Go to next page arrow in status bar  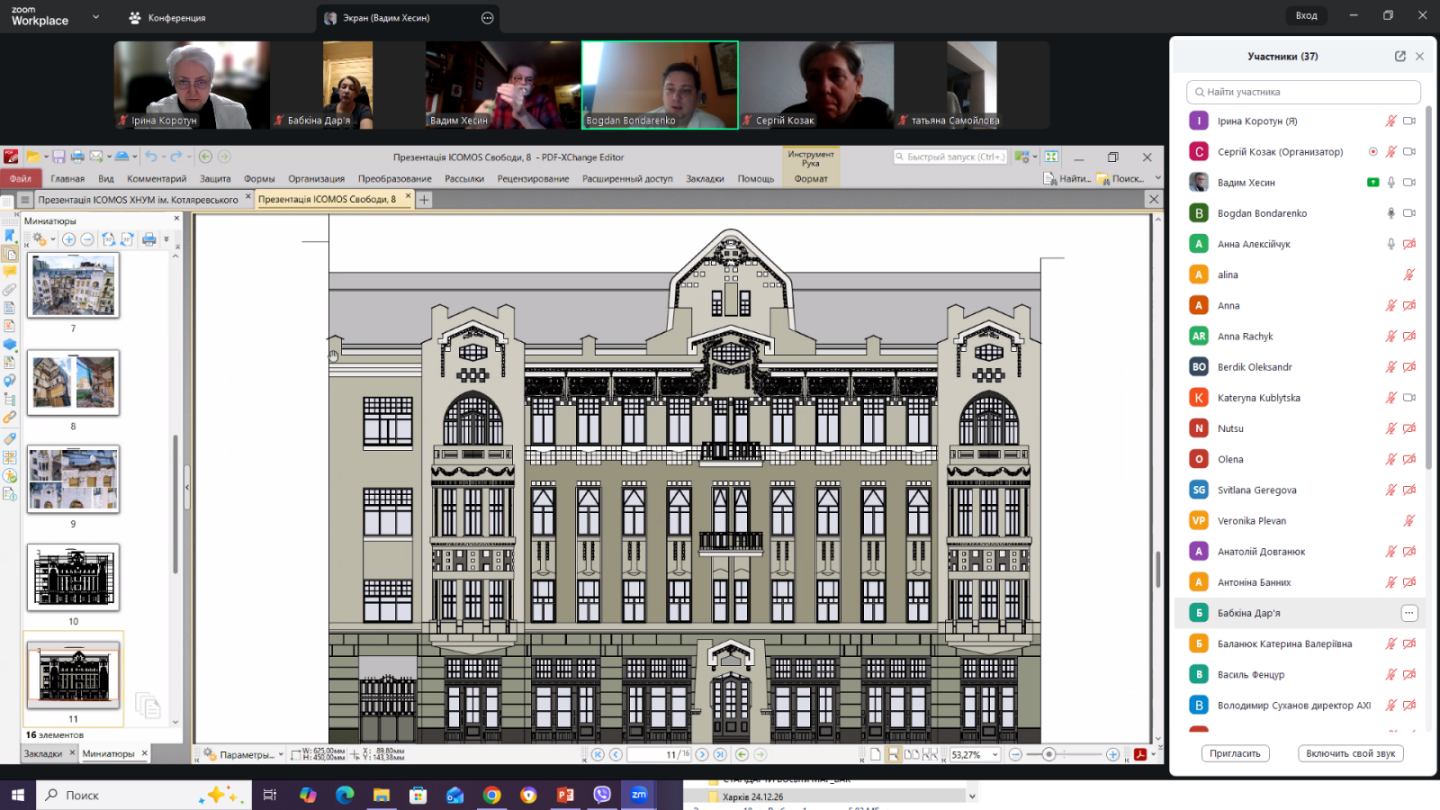[702, 754]
